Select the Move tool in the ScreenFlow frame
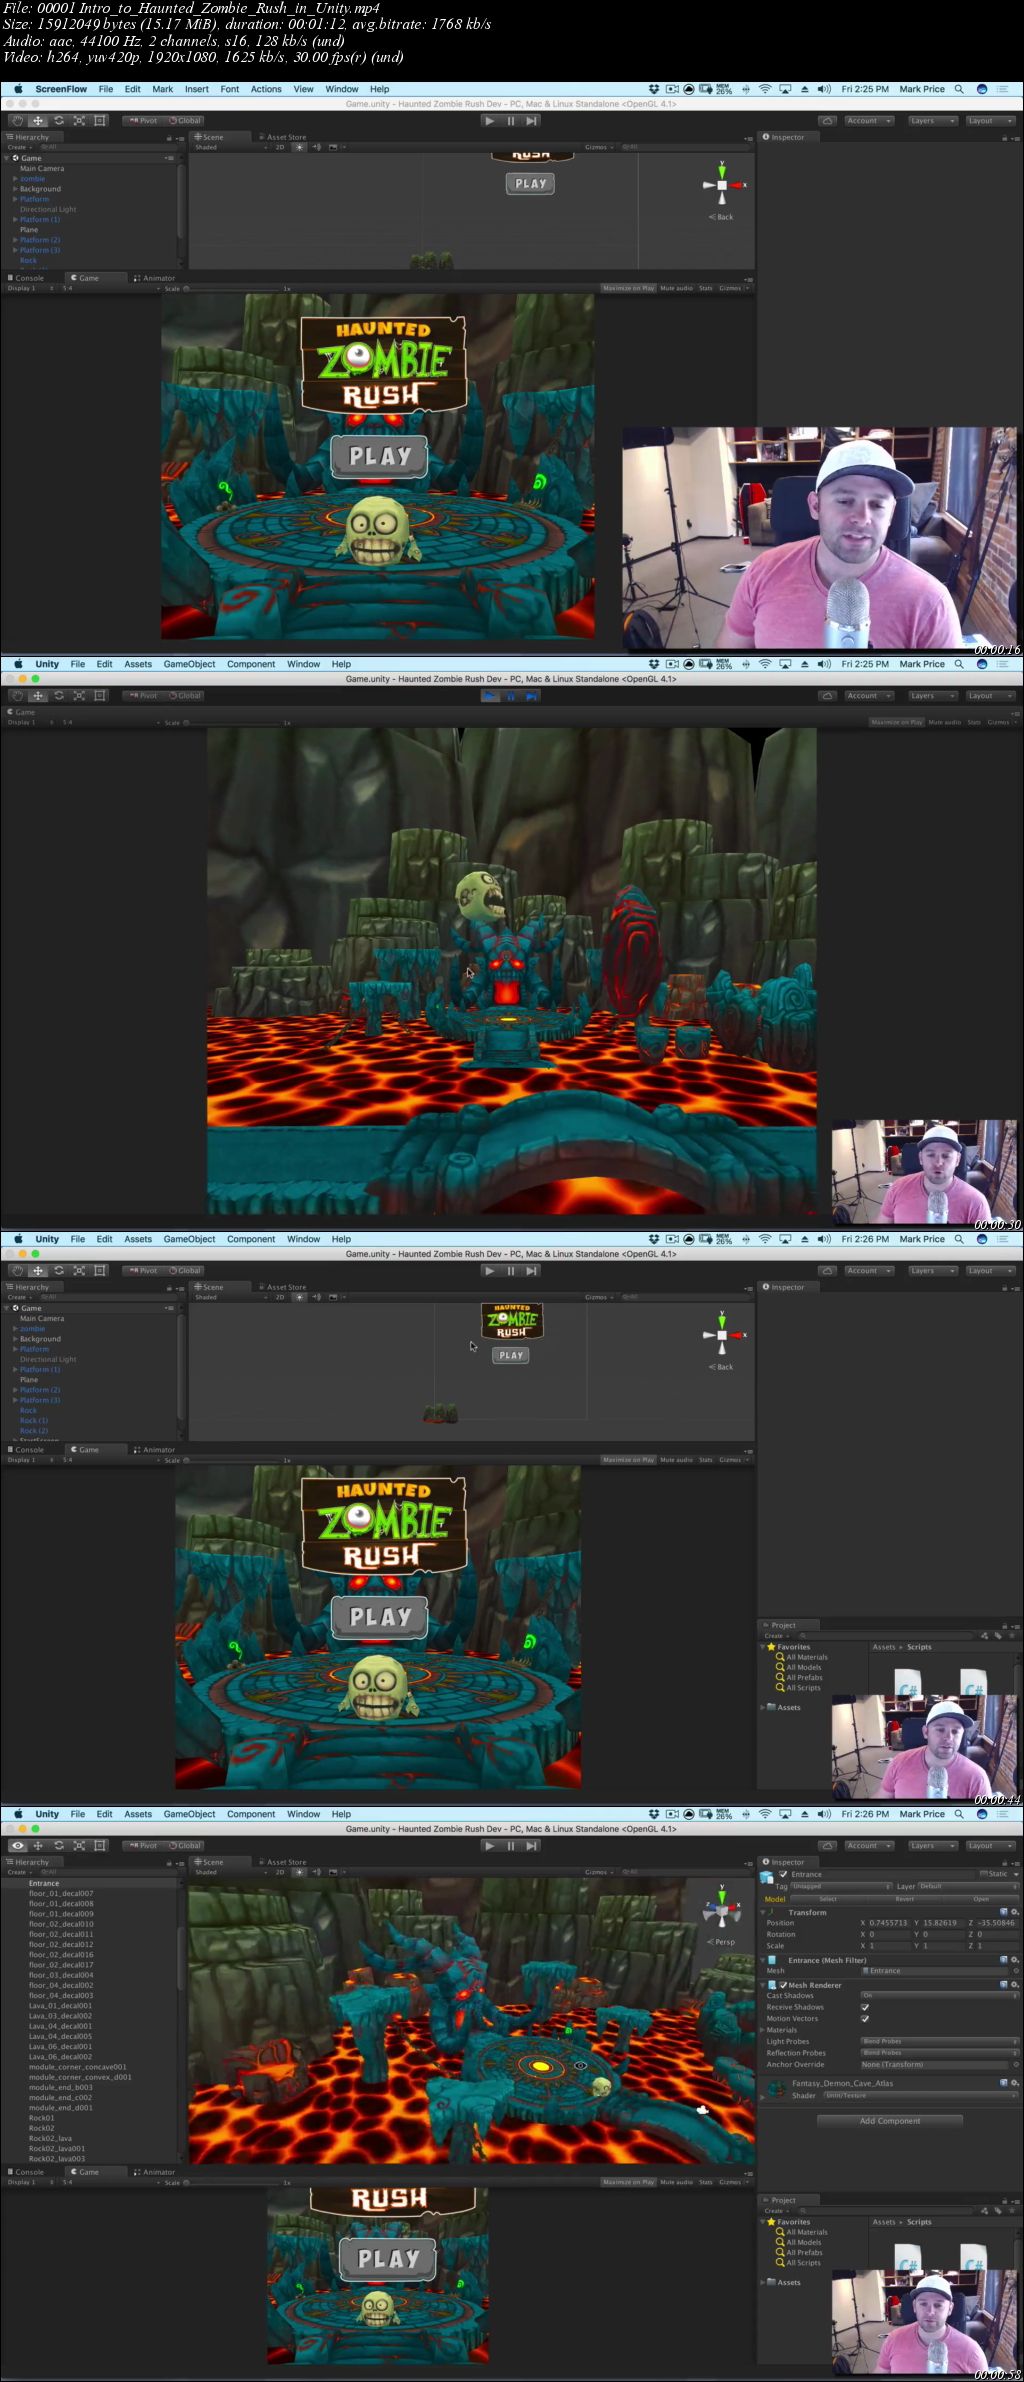The height and width of the screenshot is (2382, 1024). pyautogui.click(x=38, y=121)
